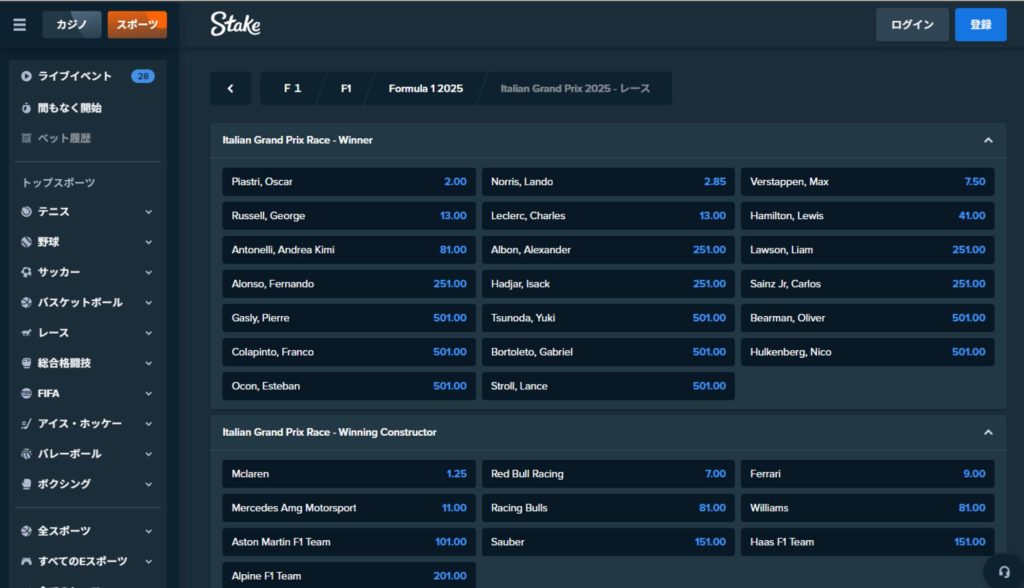Expand the テニス sidebar dropdown

148,212
